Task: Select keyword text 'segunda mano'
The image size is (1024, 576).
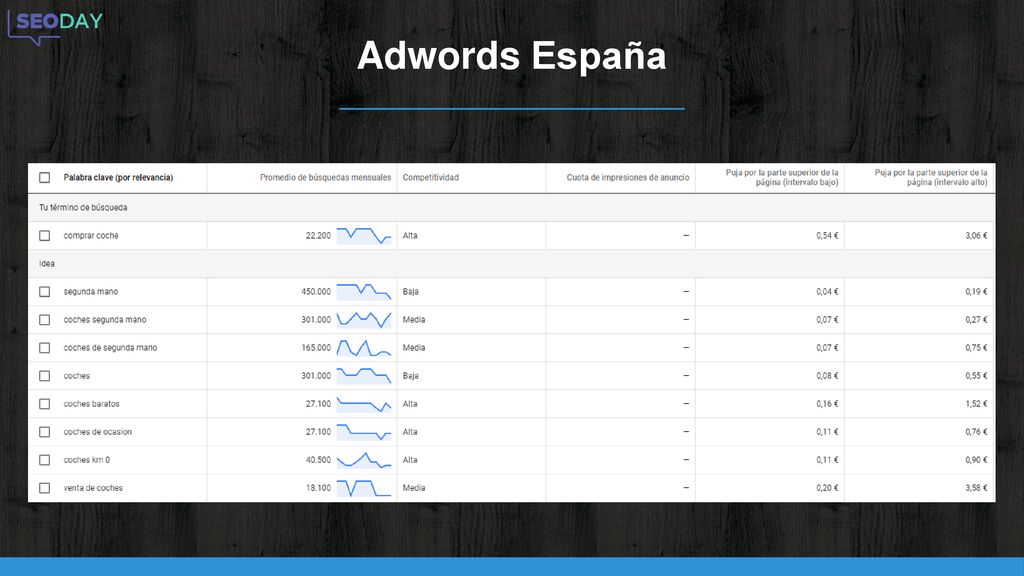Action: [91, 292]
